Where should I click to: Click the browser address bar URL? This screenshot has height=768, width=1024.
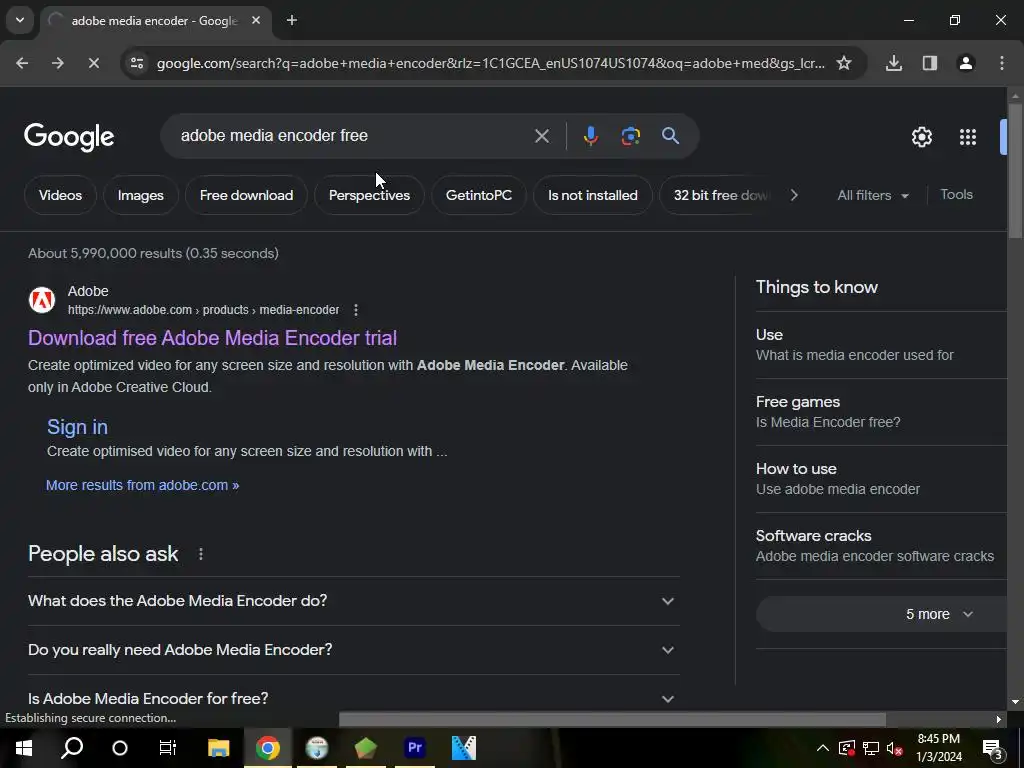[490, 63]
